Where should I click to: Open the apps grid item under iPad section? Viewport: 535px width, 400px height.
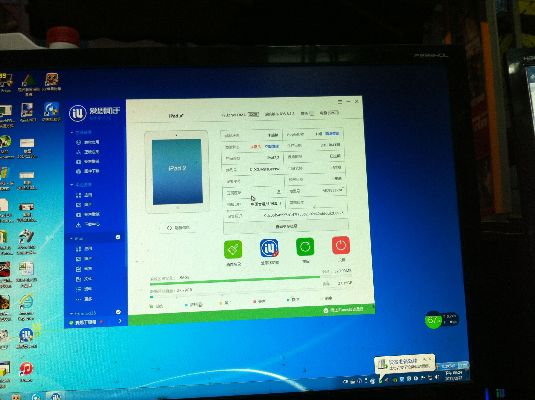click(84, 249)
